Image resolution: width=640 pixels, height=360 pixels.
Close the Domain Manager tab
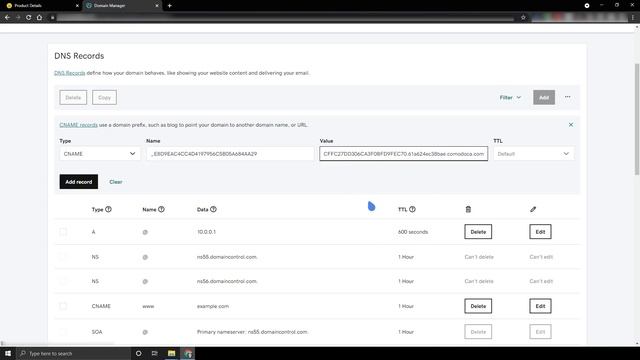click(157, 6)
